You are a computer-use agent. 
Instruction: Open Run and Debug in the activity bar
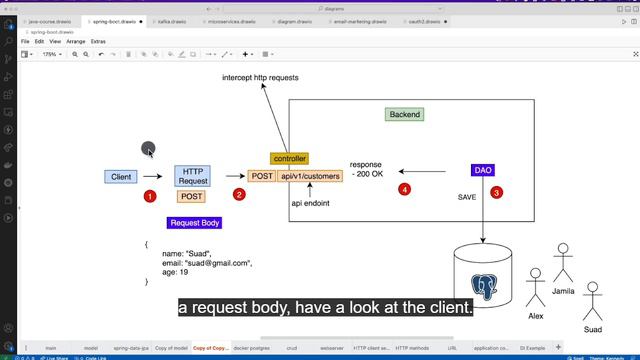point(8,77)
